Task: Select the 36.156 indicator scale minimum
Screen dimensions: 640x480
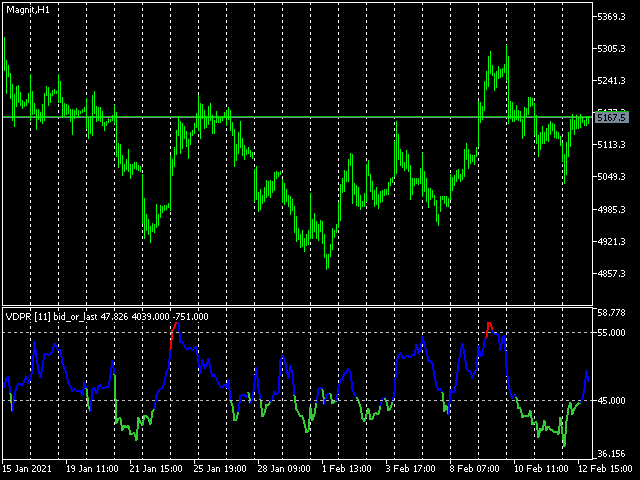Action: 611,454
